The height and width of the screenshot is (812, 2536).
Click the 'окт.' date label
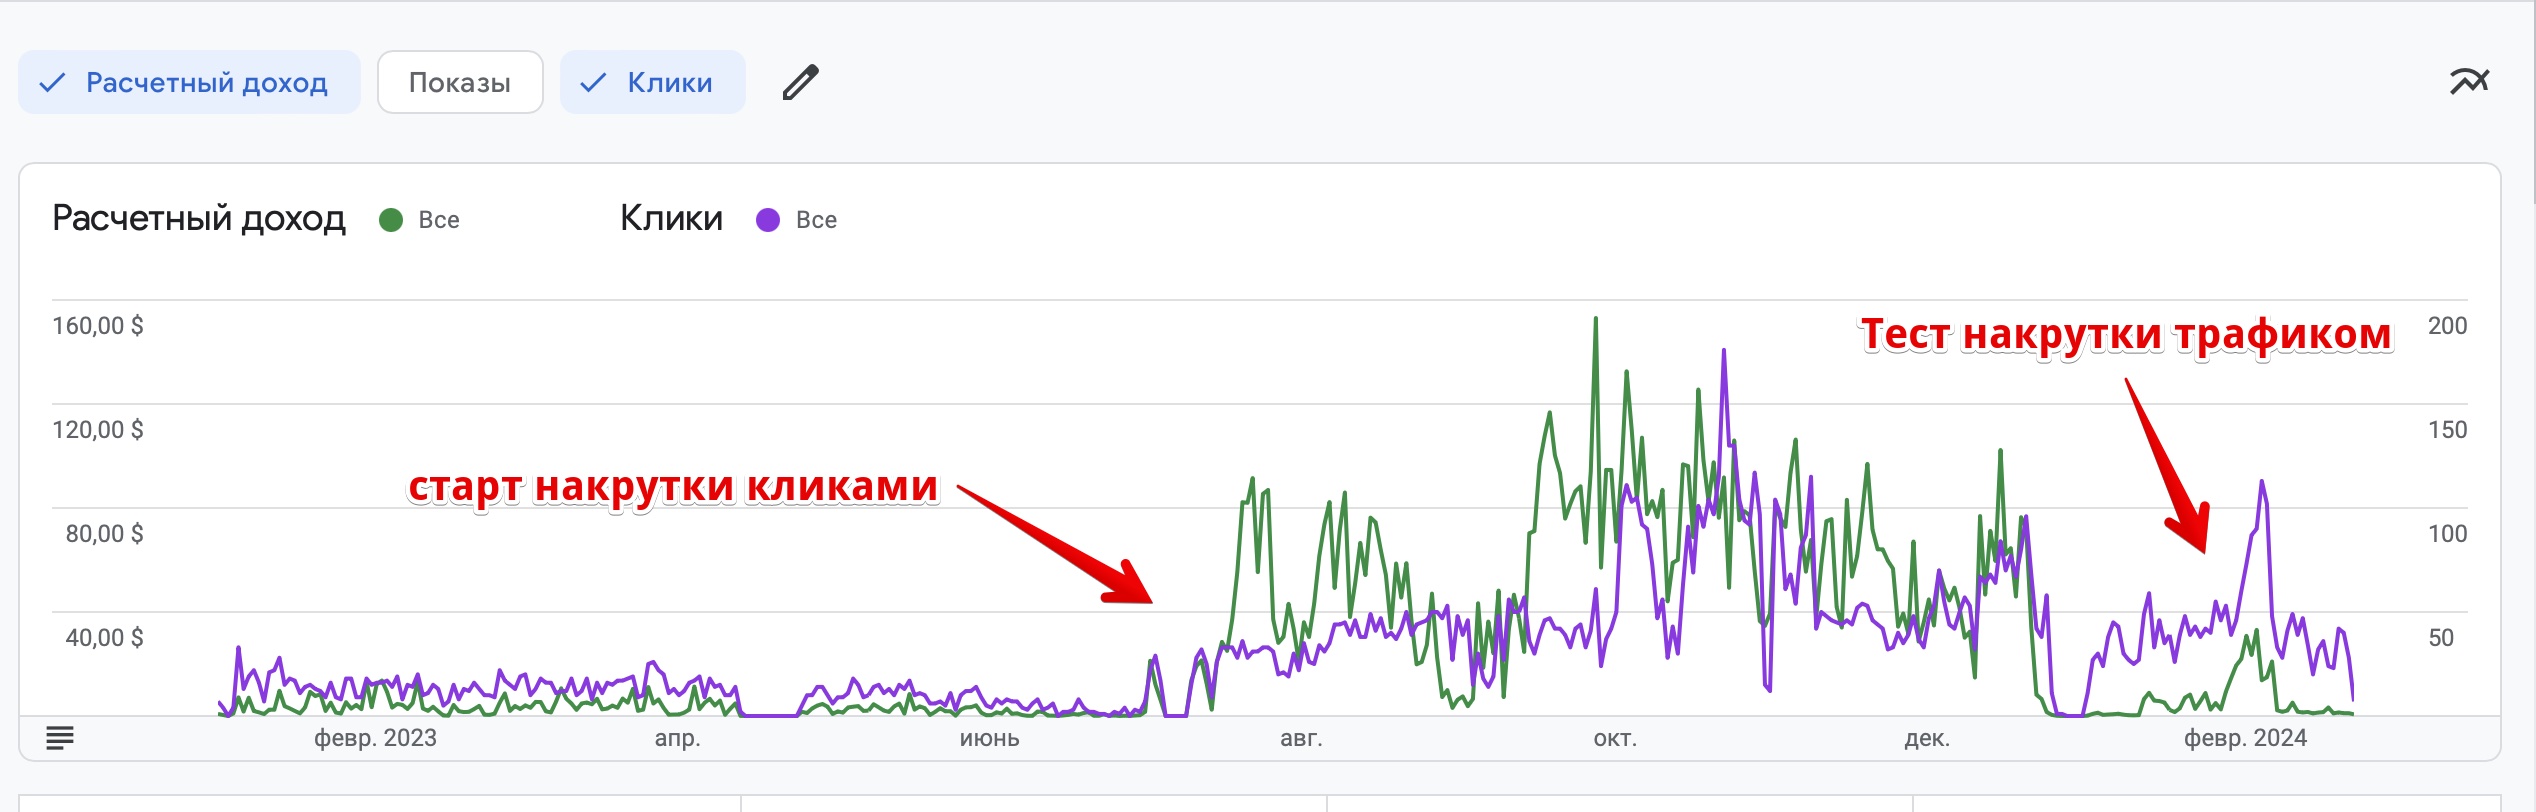click(x=1615, y=738)
